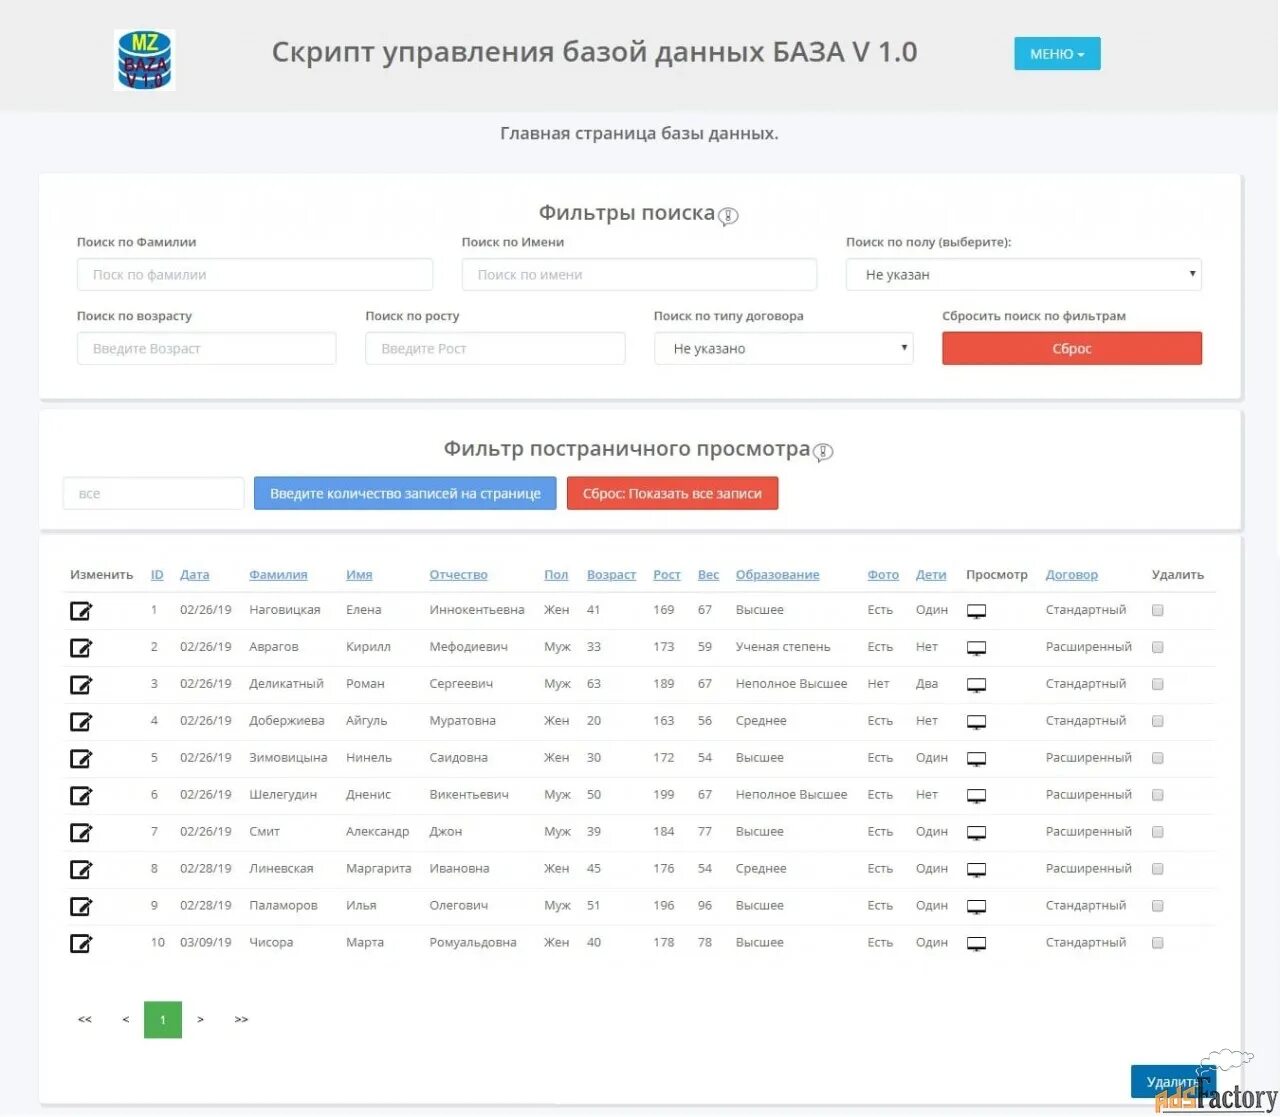
Task: View record of Аврагов via monitor icon
Action: pos(977,649)
